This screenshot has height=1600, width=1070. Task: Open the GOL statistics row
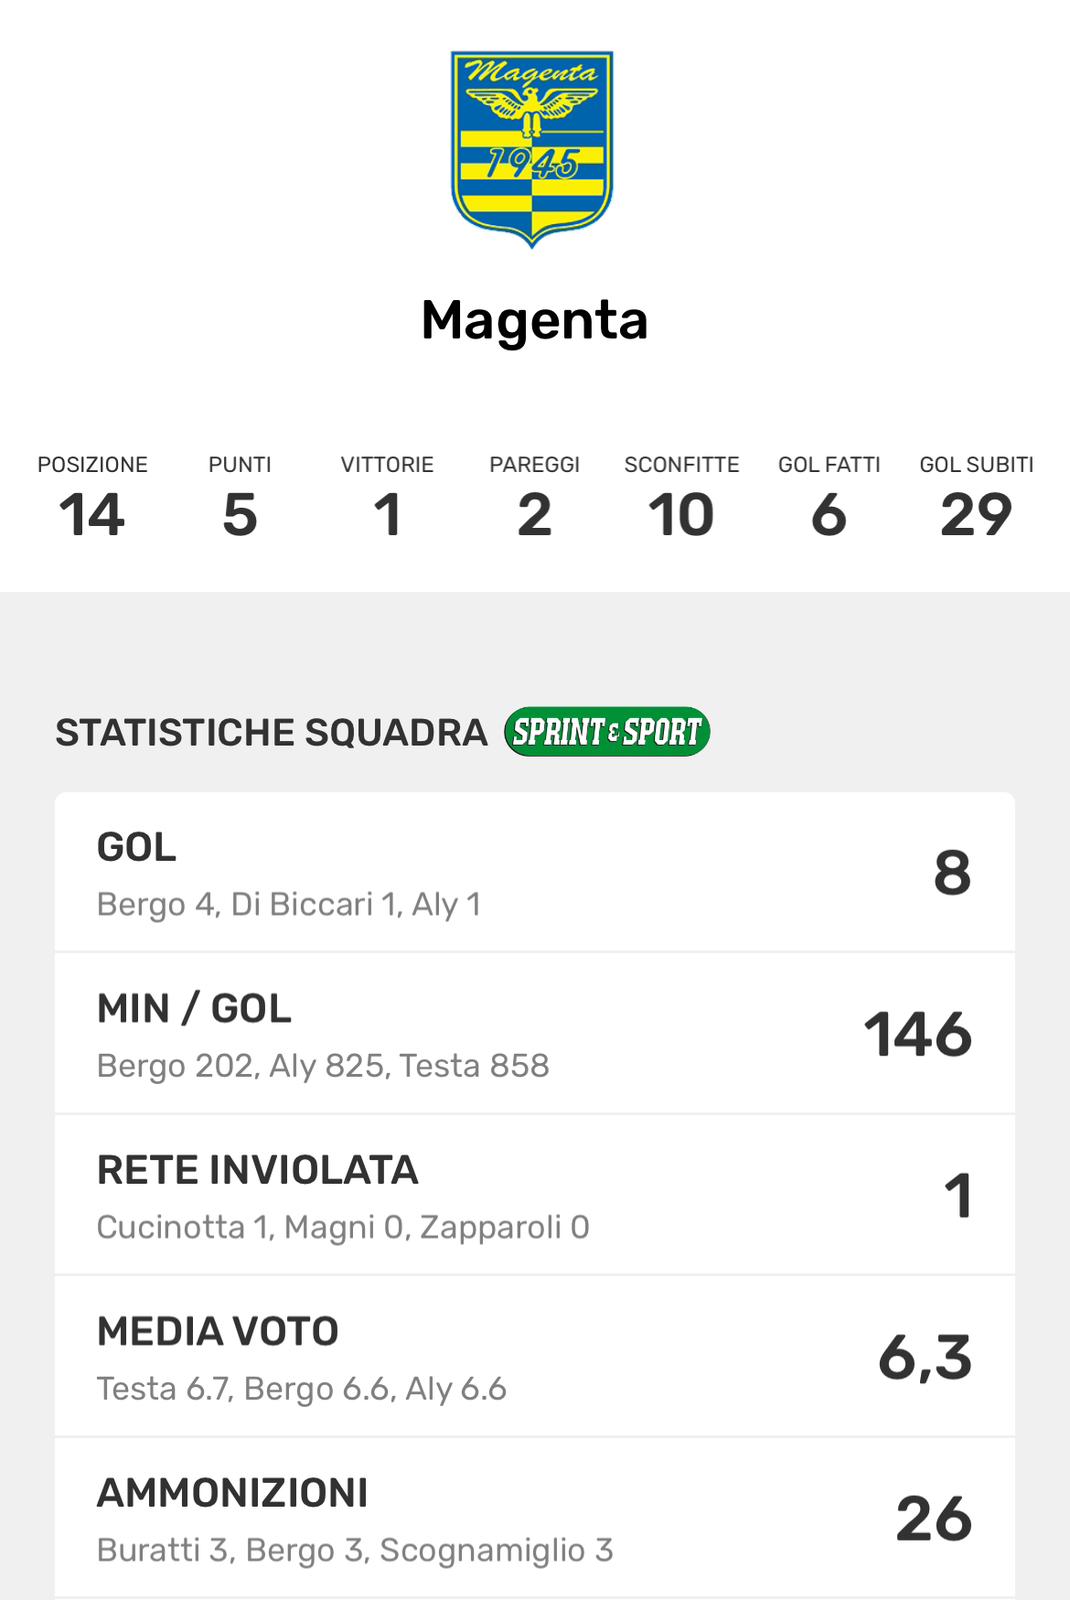pyautogui.click(x=534, y=873)
